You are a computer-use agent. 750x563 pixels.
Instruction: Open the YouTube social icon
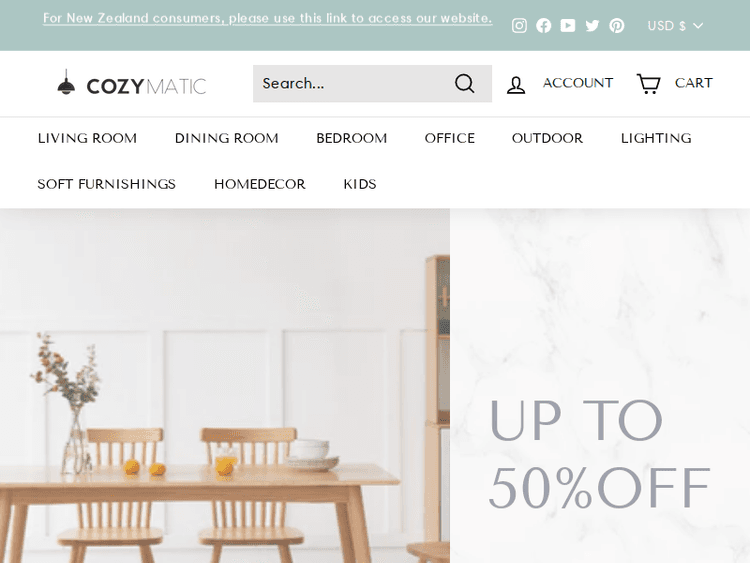point(568,25)
